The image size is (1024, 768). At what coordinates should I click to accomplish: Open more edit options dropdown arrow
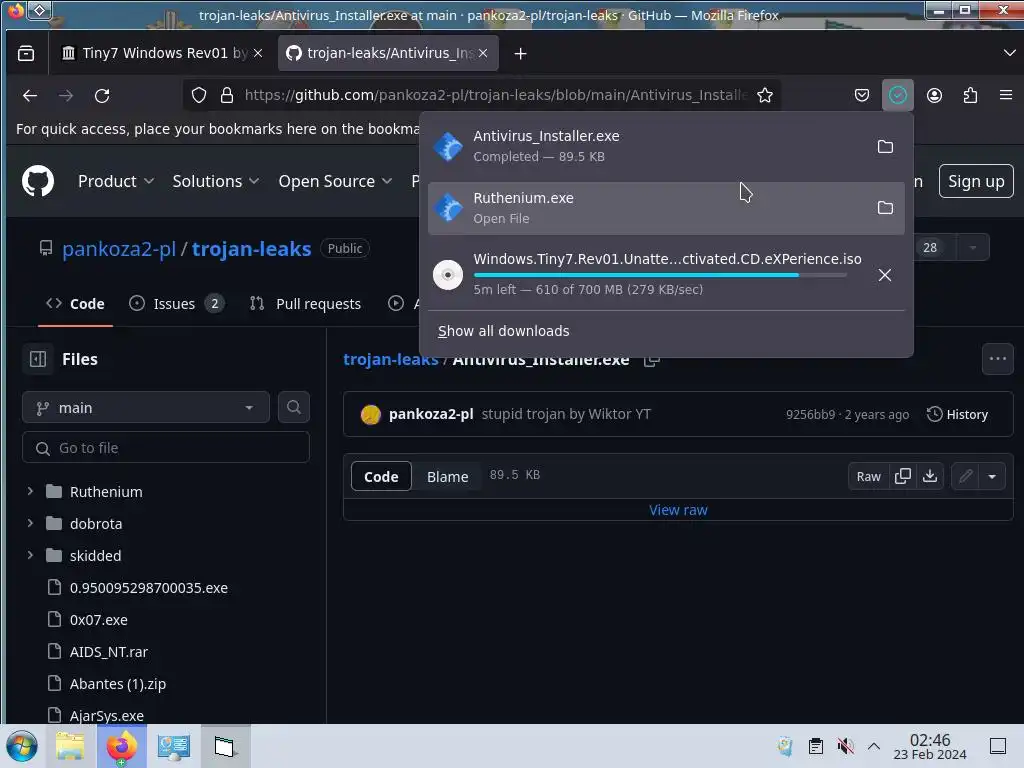[992, 476]
